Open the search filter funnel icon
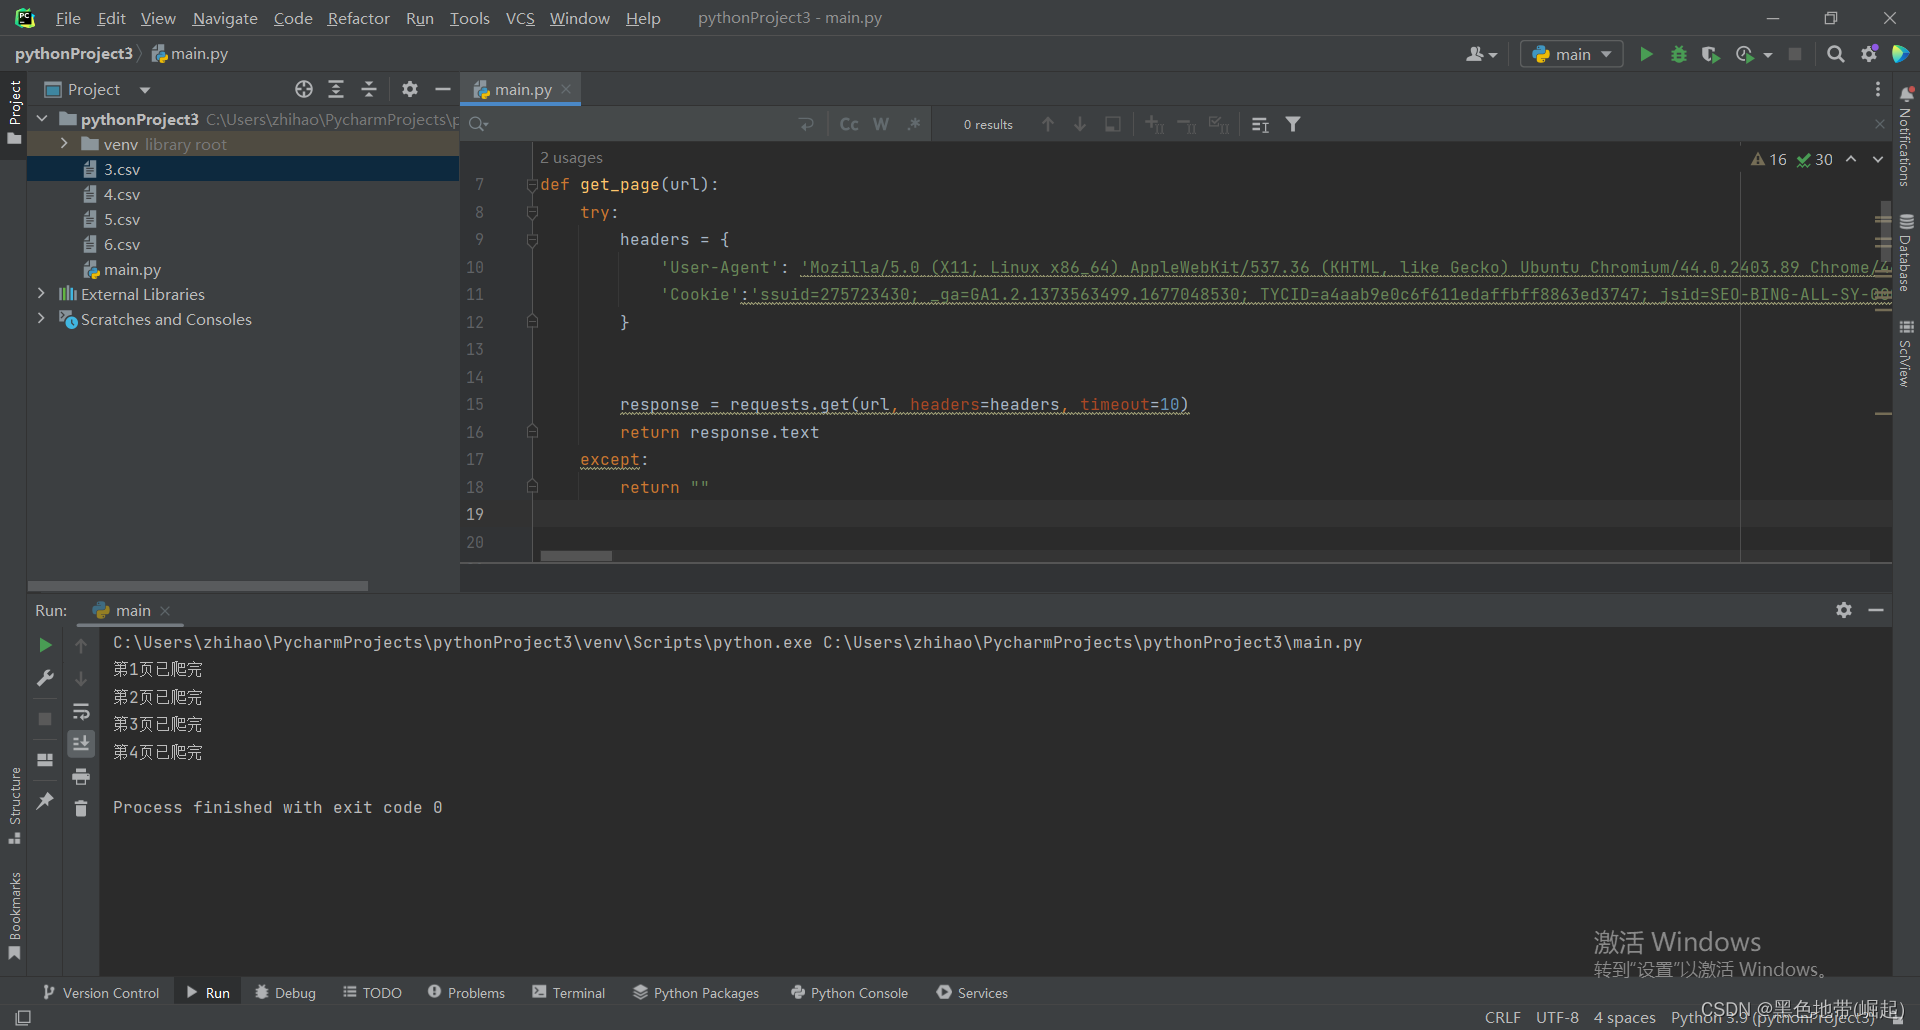Viewport: 1920px width, 1030px height. point(1293,125)
